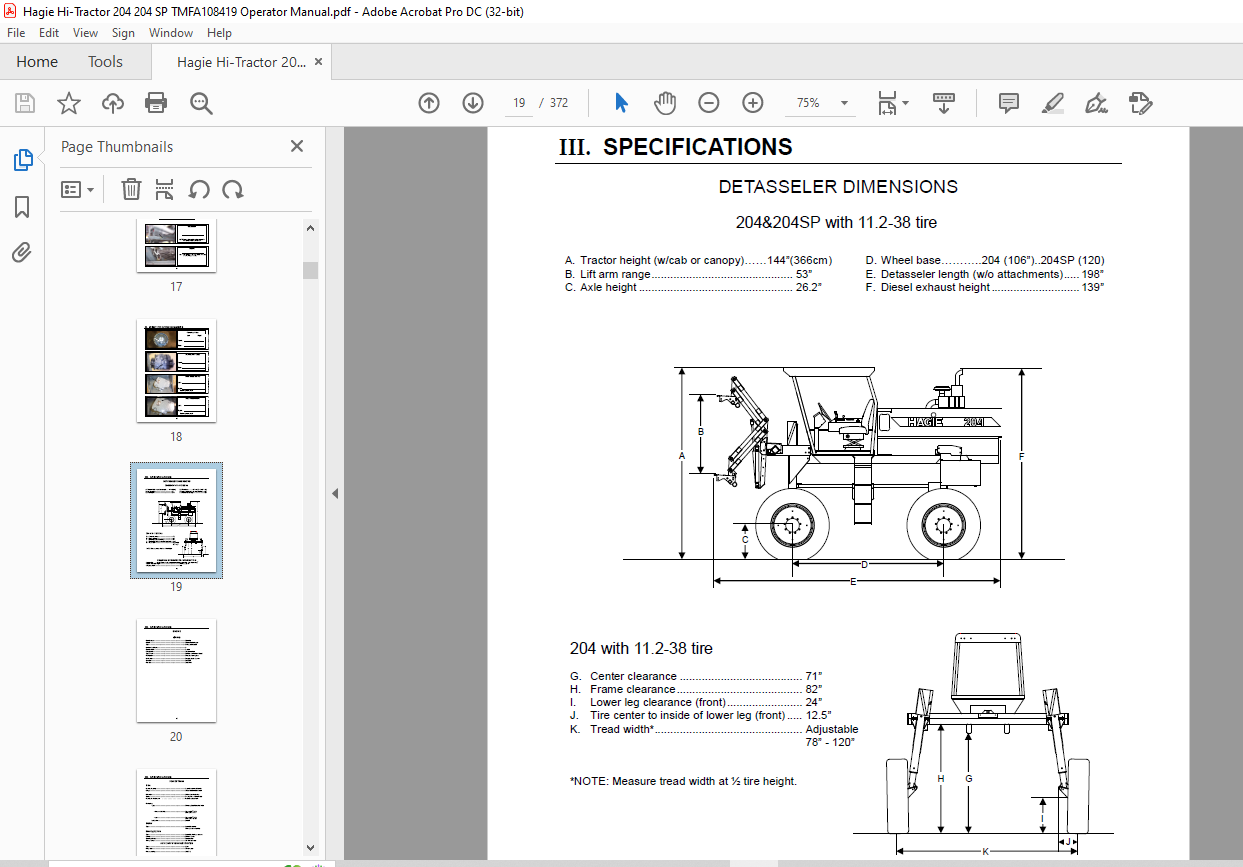Screen dimensions: 1243x867
Task: Open the redact or stamp tool icon
Action: point(1141,103)
